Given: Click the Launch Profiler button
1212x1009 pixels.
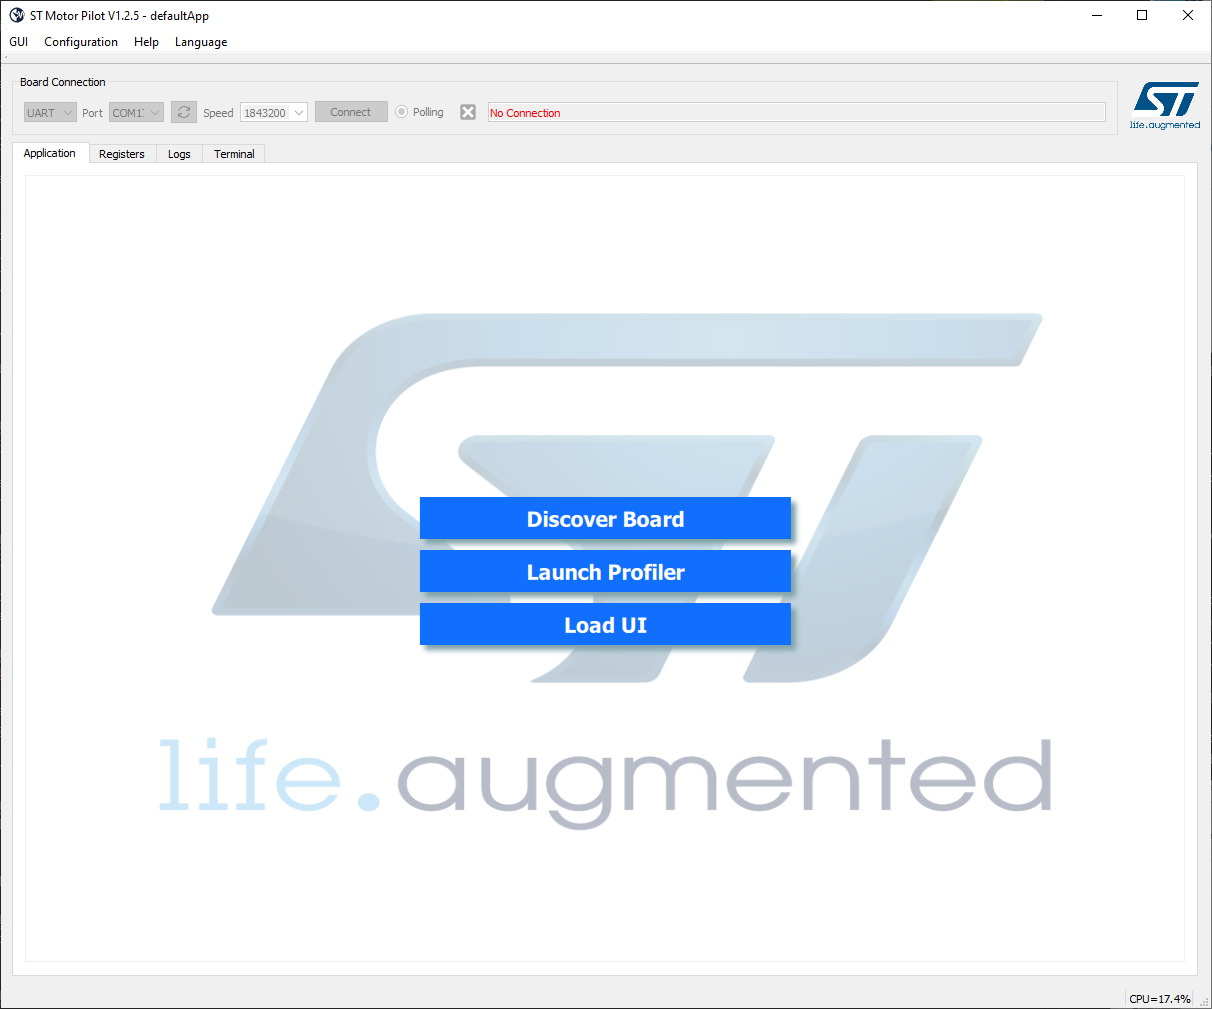Looking at the screenshot, I should 605,571.
